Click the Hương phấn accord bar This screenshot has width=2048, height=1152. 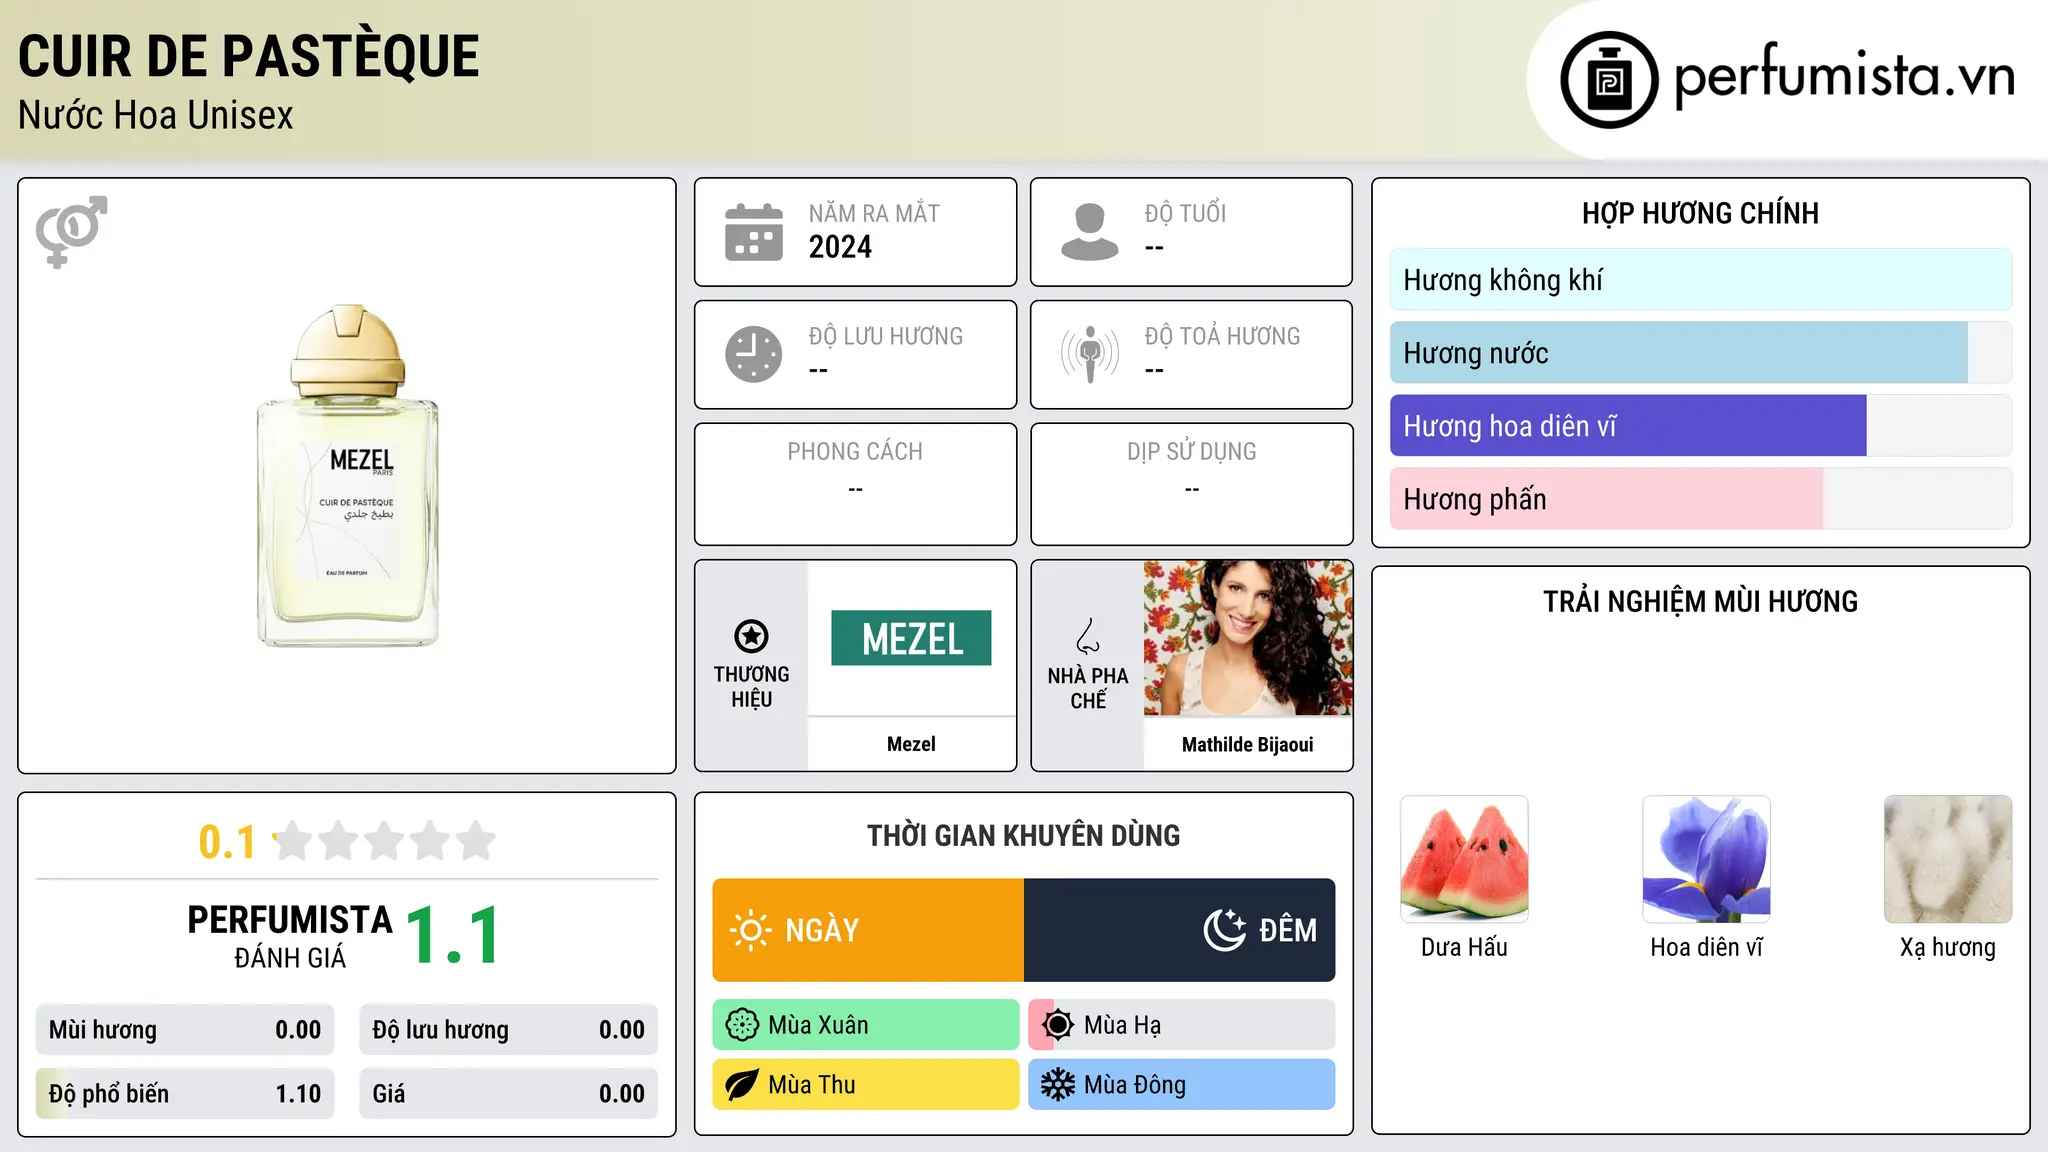tap(1701, 499)
